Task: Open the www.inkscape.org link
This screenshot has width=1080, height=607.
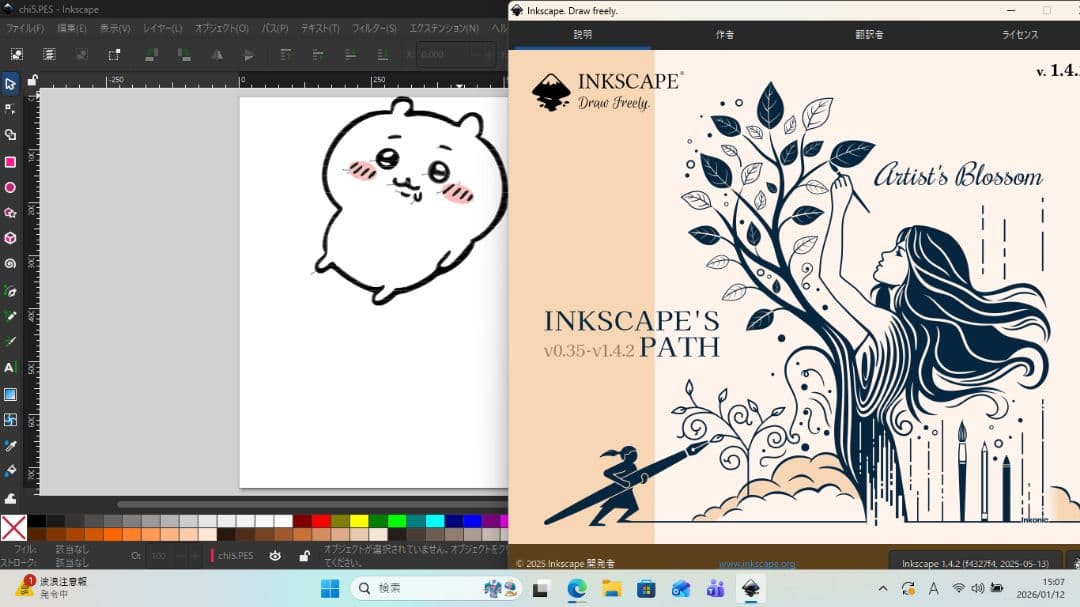Action: [x=757, y=564]
